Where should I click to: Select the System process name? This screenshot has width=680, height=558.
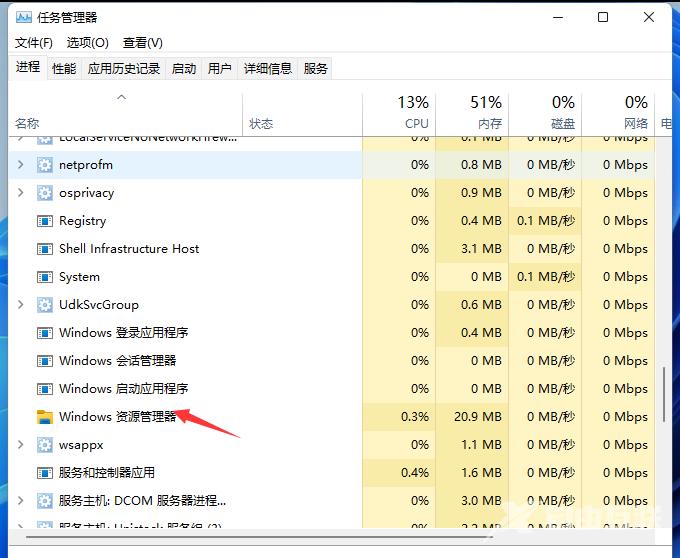click(79, 277)
